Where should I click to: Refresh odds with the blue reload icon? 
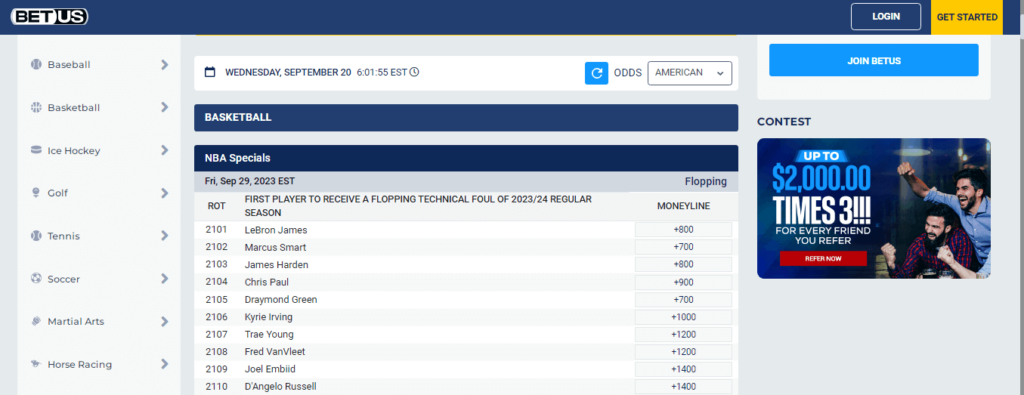[596, 73]
